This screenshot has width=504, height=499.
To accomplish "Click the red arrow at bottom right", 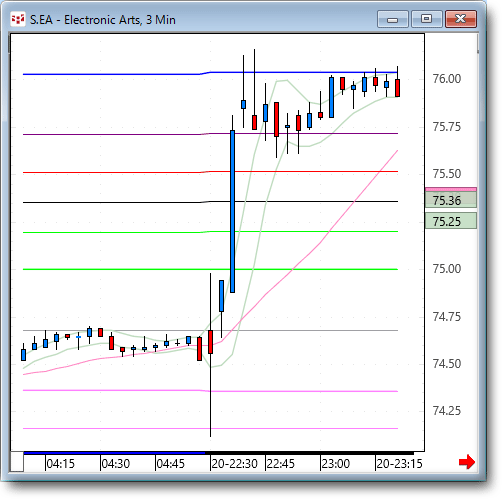I will point(467,462).
